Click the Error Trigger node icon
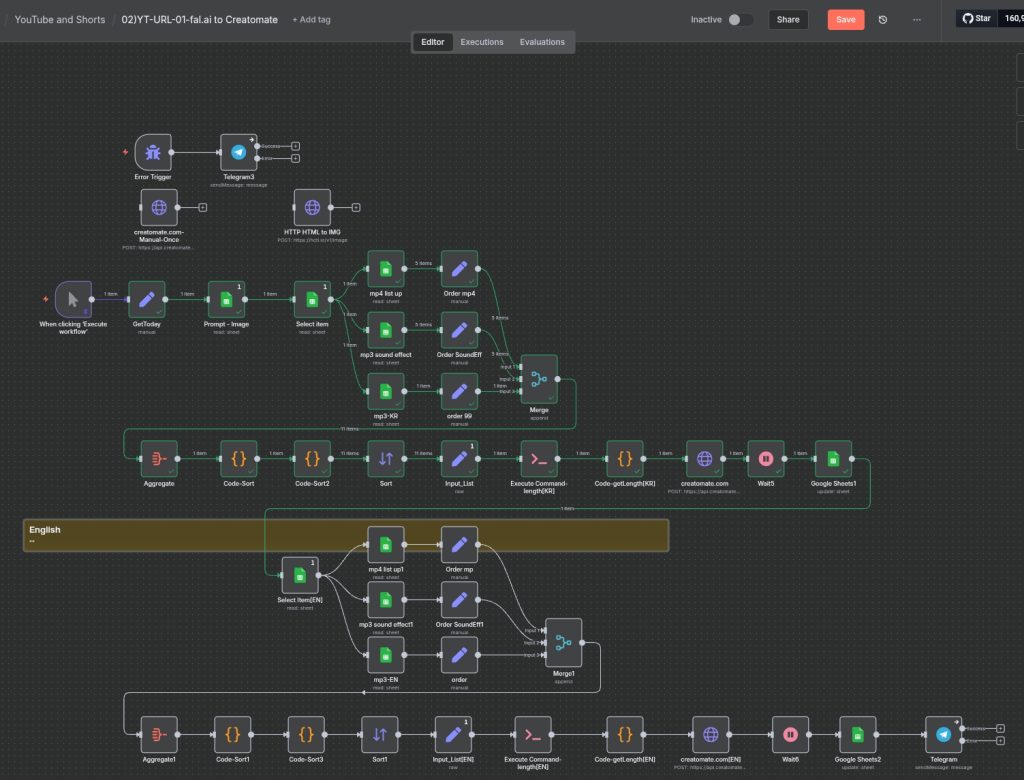The height and width of the screenshot is (780, 1024). 153,153
